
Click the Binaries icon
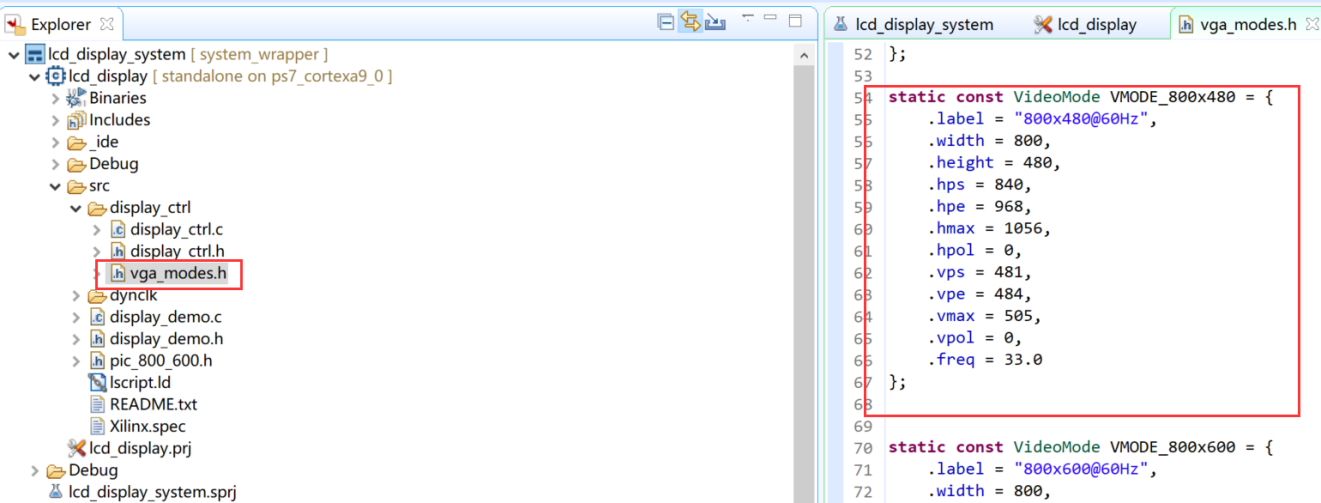tap(76, 98)
